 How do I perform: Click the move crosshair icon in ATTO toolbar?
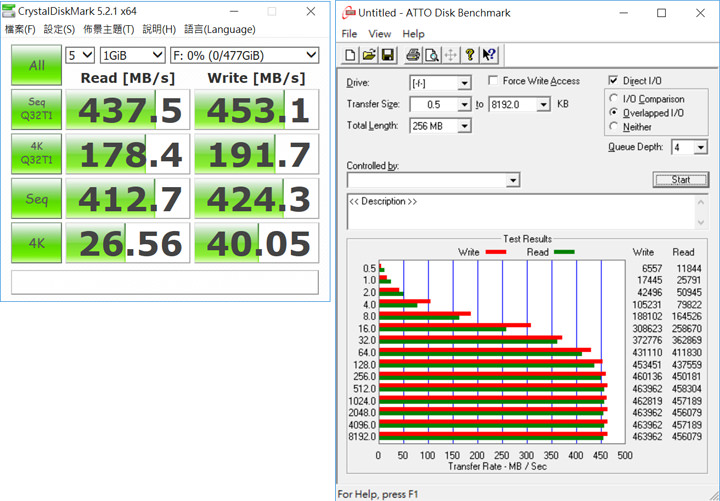(x=450, y=55)
